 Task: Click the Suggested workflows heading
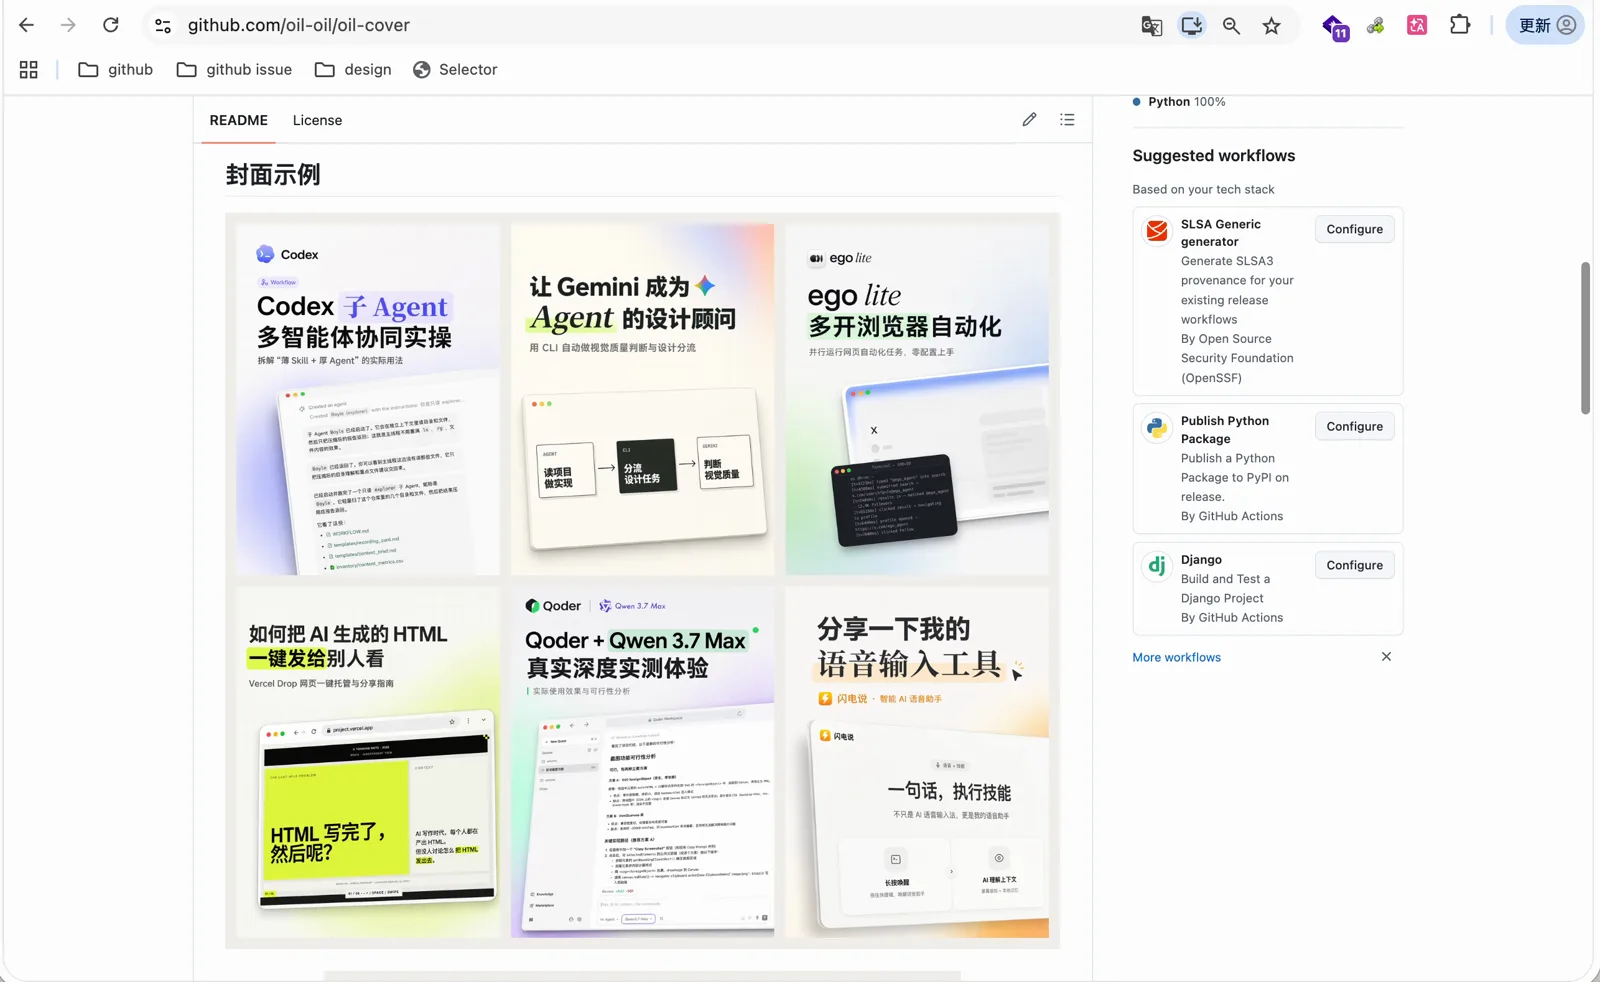click(x=1213, y=155)
